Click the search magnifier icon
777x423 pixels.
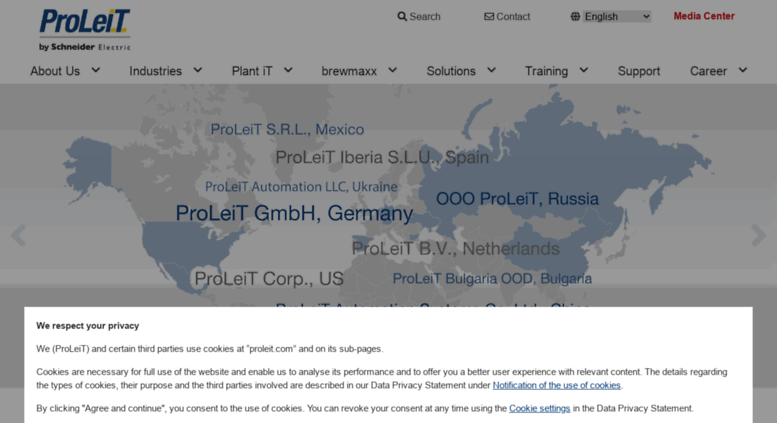tap(402, 16)
